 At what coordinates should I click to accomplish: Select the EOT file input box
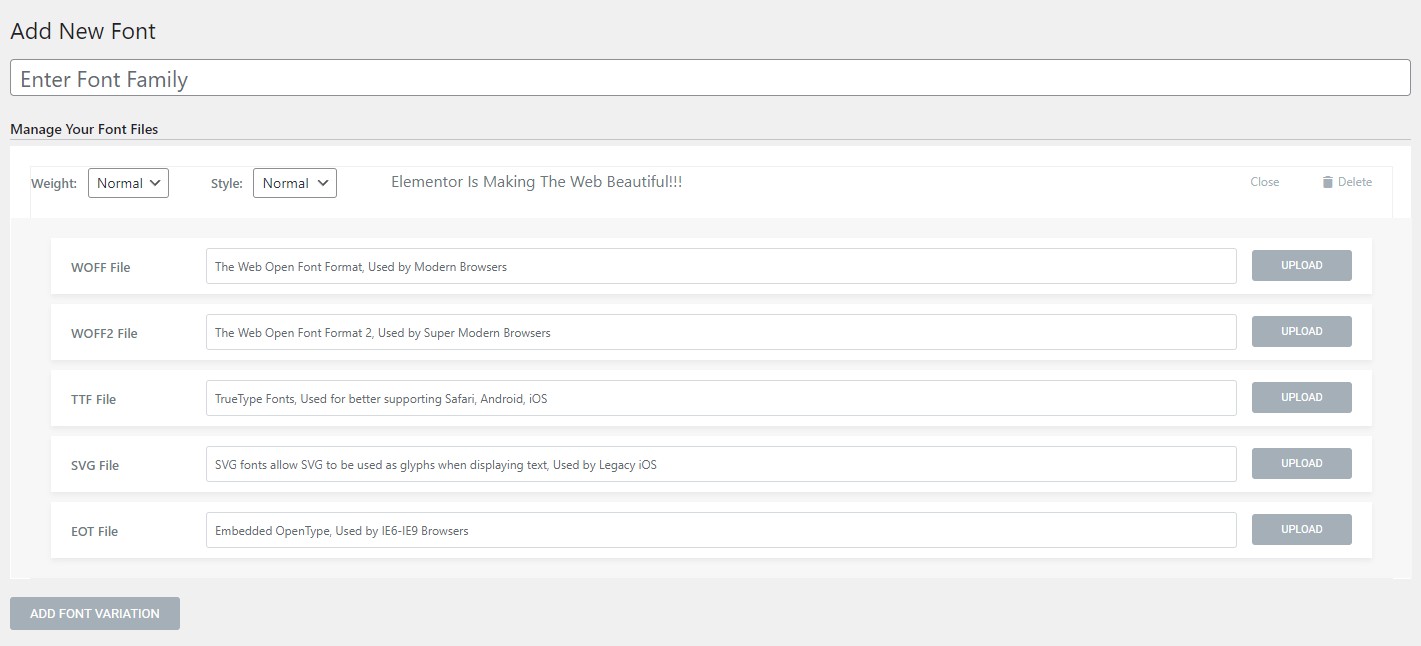[720, 530]
